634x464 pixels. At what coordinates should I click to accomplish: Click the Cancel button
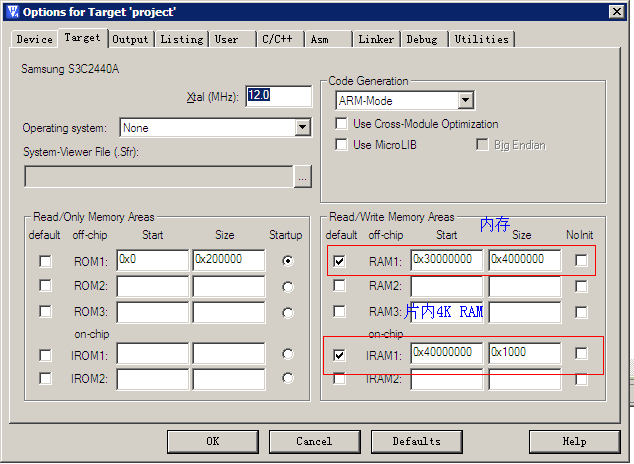coord(315,441)
